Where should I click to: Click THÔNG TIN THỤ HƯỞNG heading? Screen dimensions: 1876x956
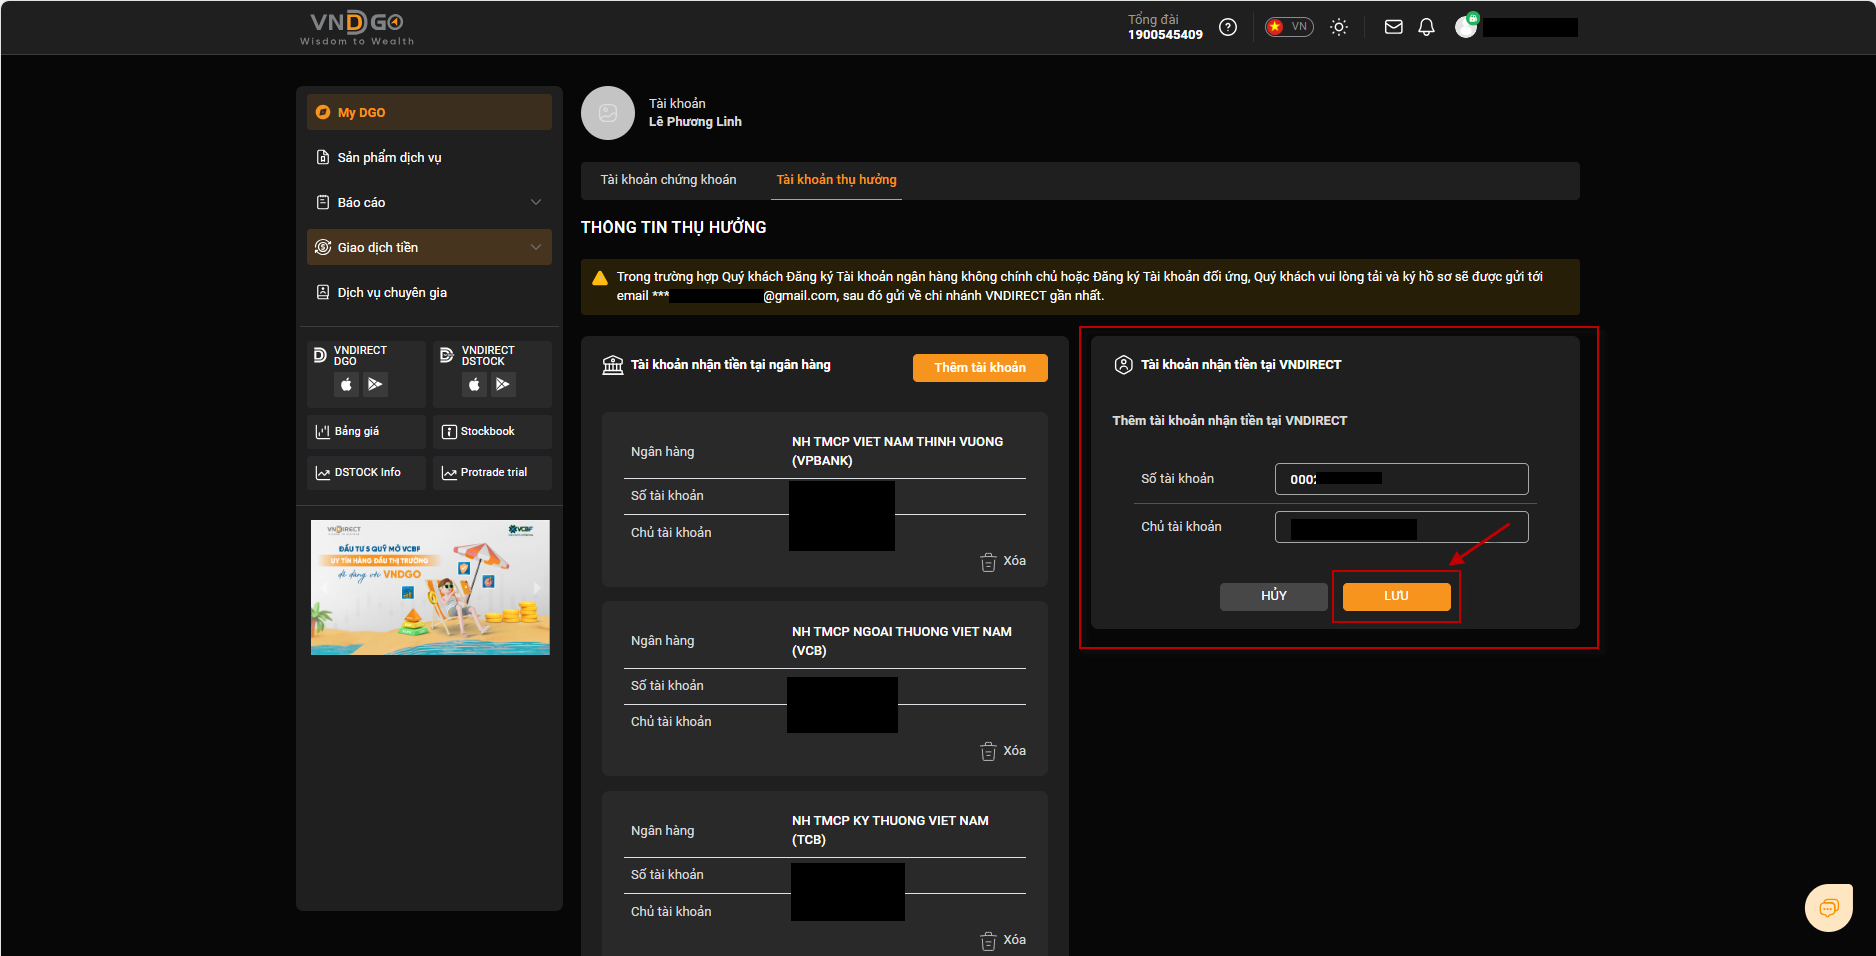point(674,227)
